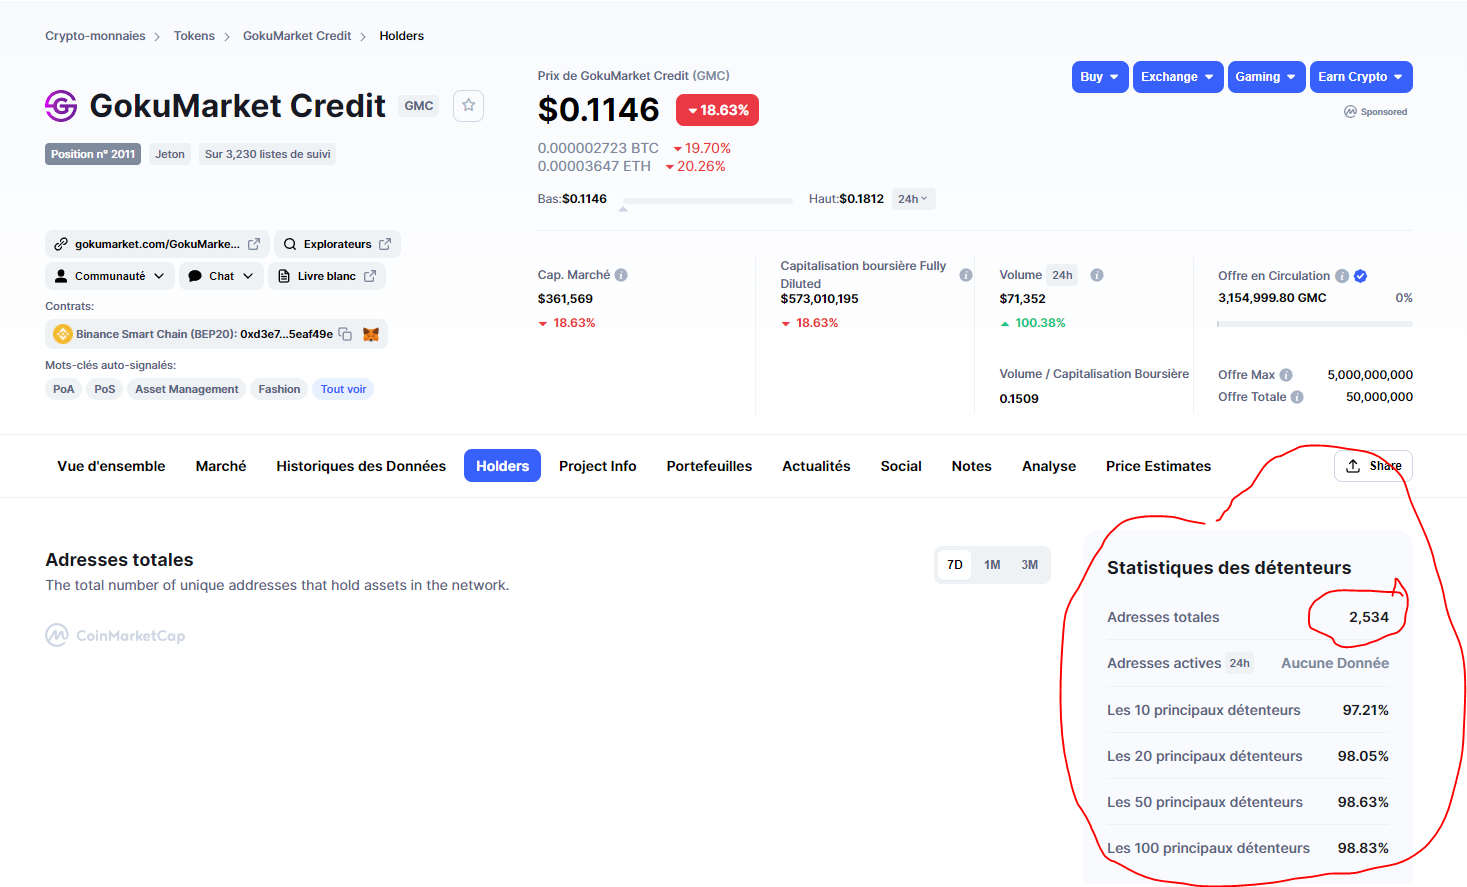Open the Explorateurs dropdown
1467x887 pixels.
pyautogui.click(x=337, y=244)
